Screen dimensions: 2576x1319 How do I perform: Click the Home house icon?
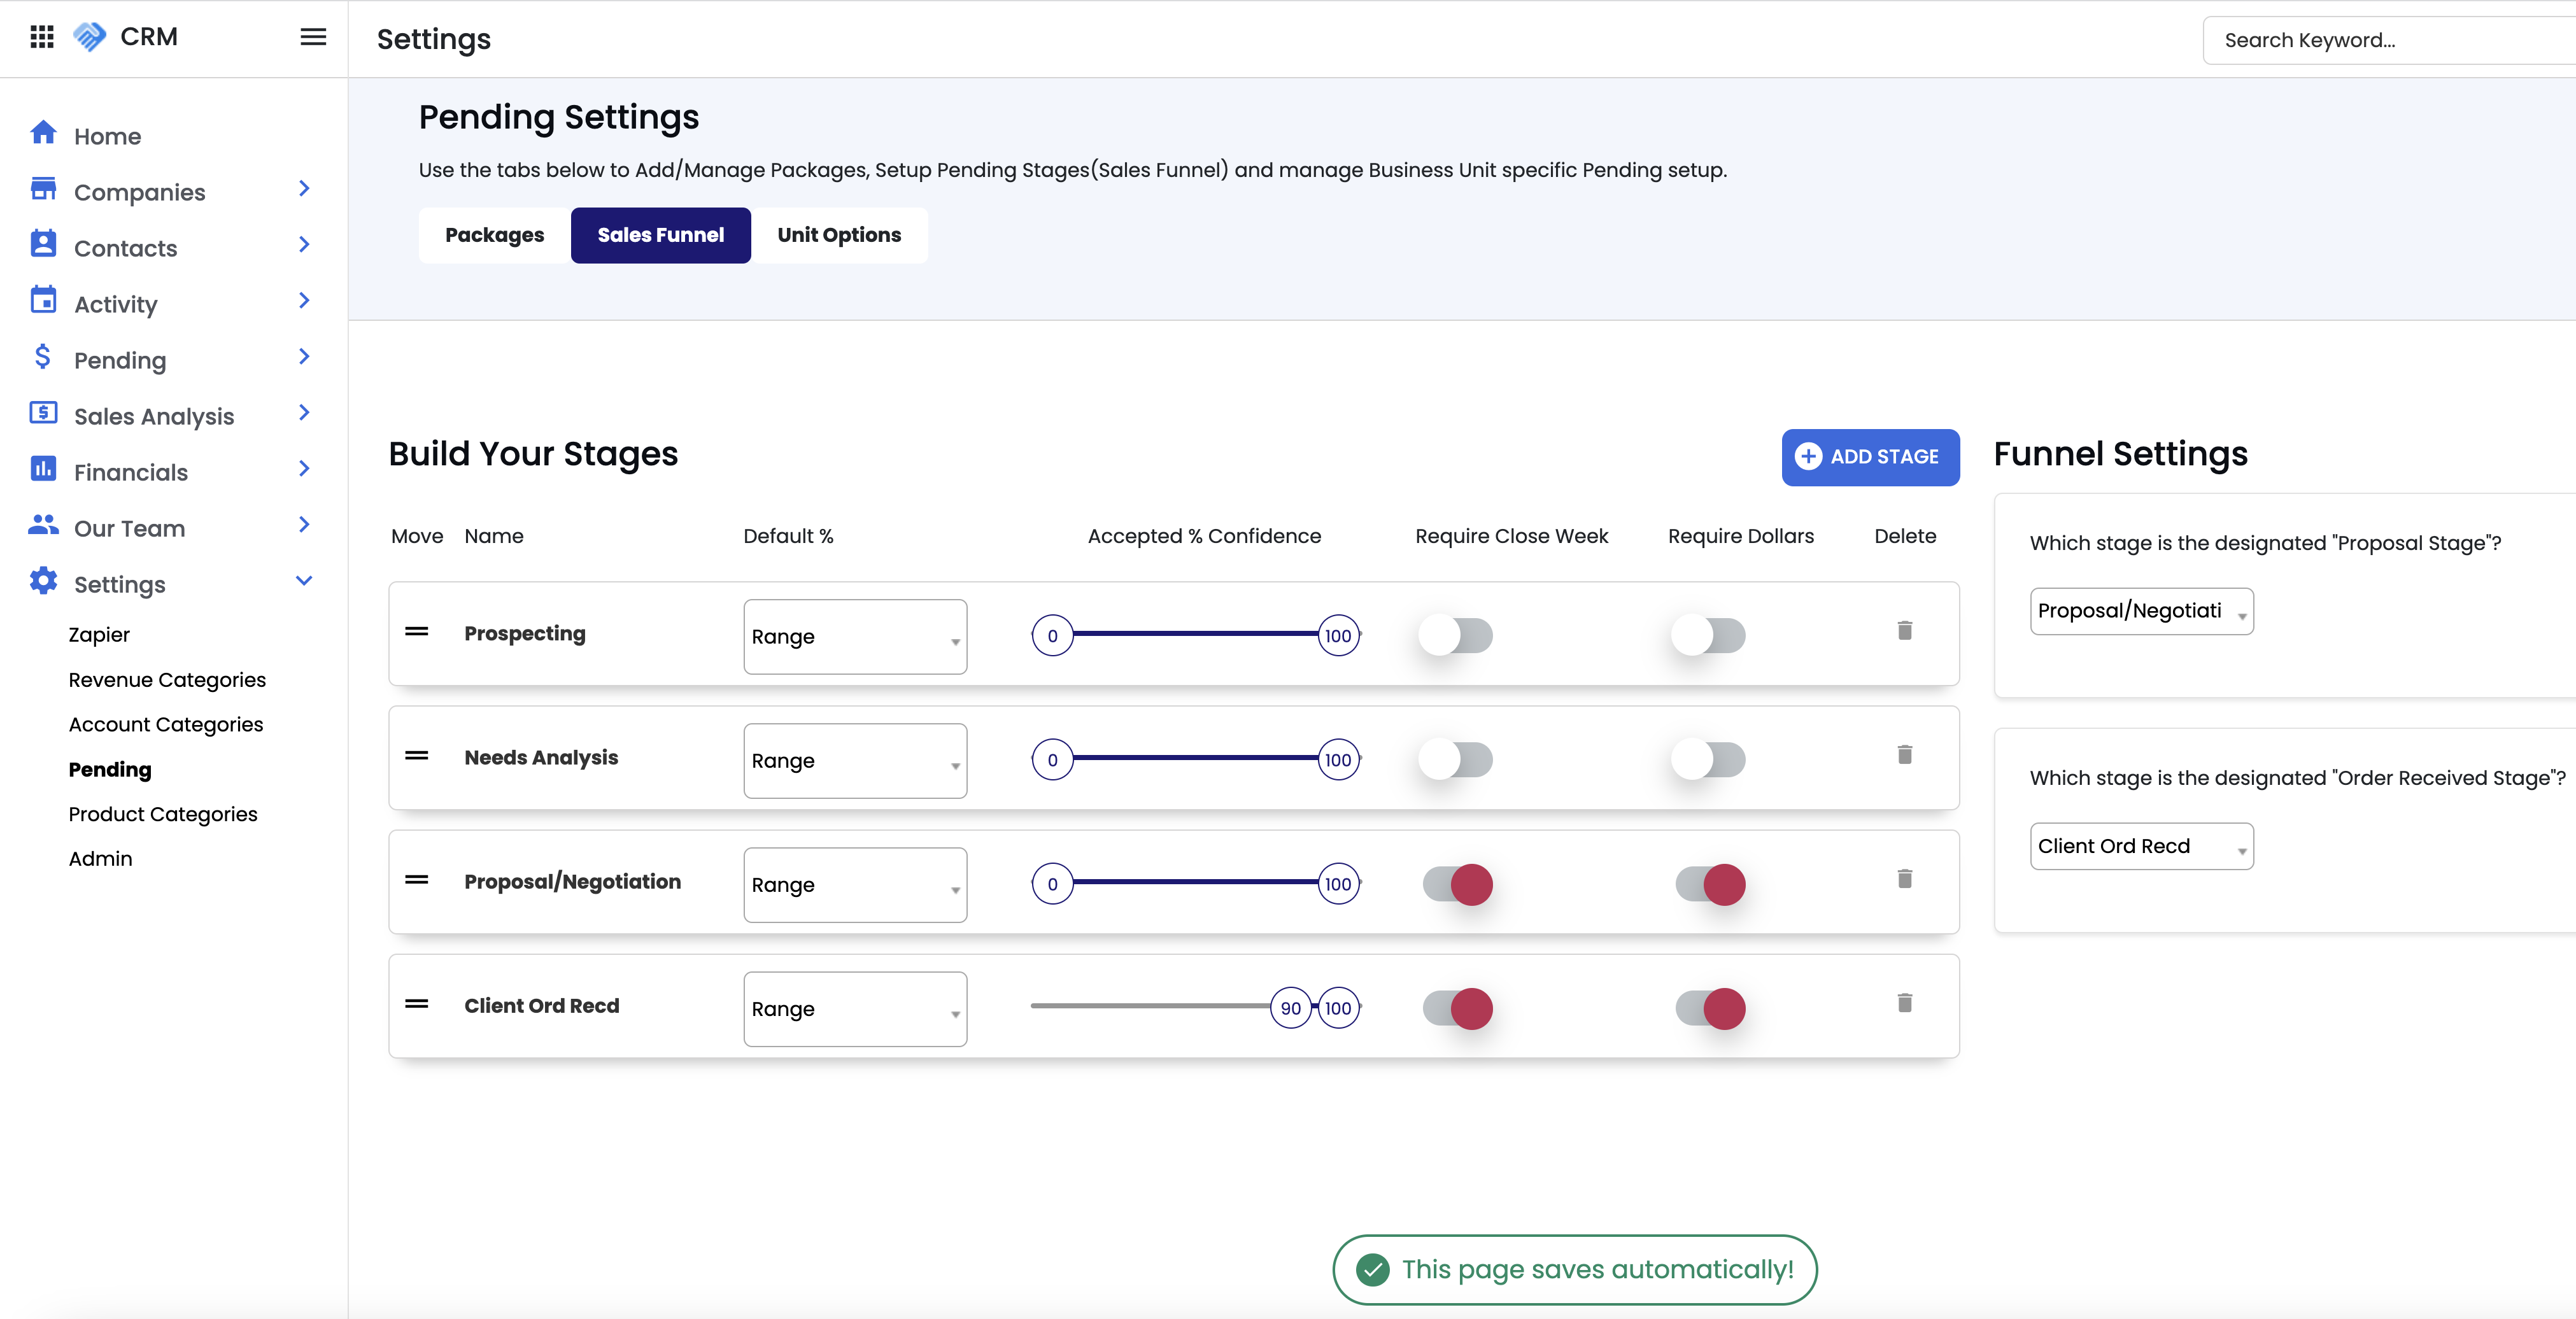[43, 133]
